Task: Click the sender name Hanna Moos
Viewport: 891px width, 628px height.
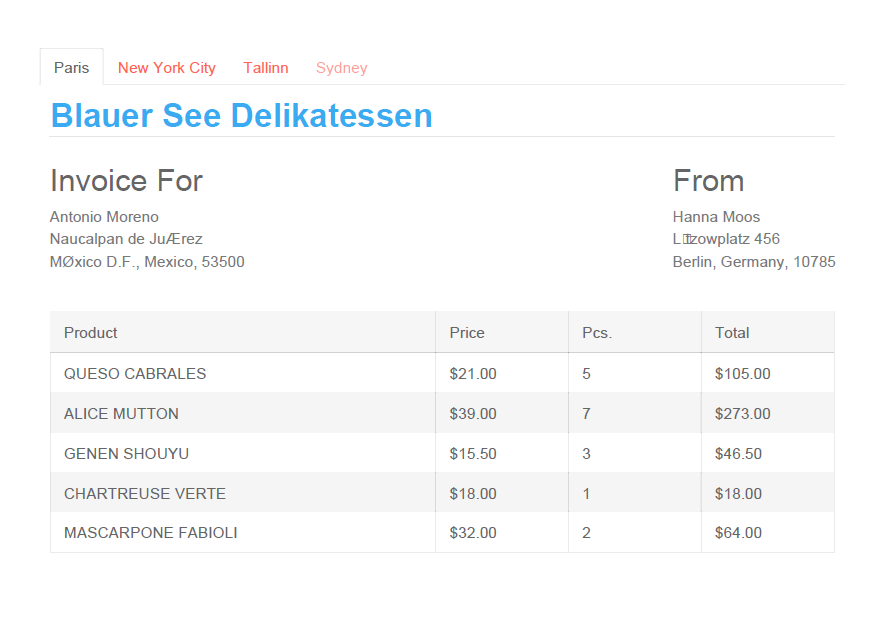Action: pyautogui.click(x=716, y=217)
